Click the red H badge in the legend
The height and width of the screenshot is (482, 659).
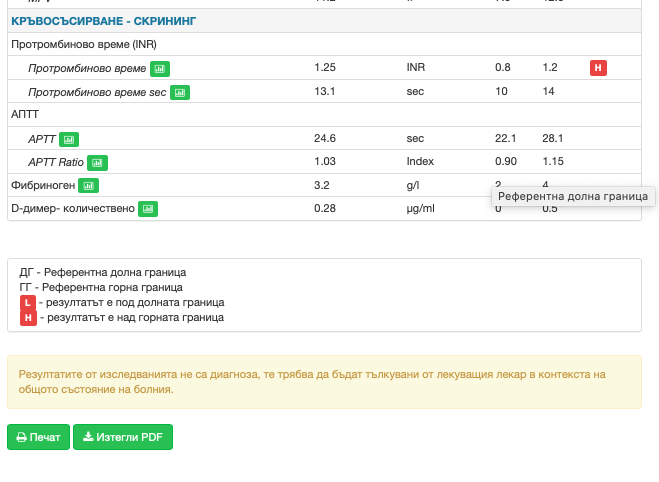[28, 317]
